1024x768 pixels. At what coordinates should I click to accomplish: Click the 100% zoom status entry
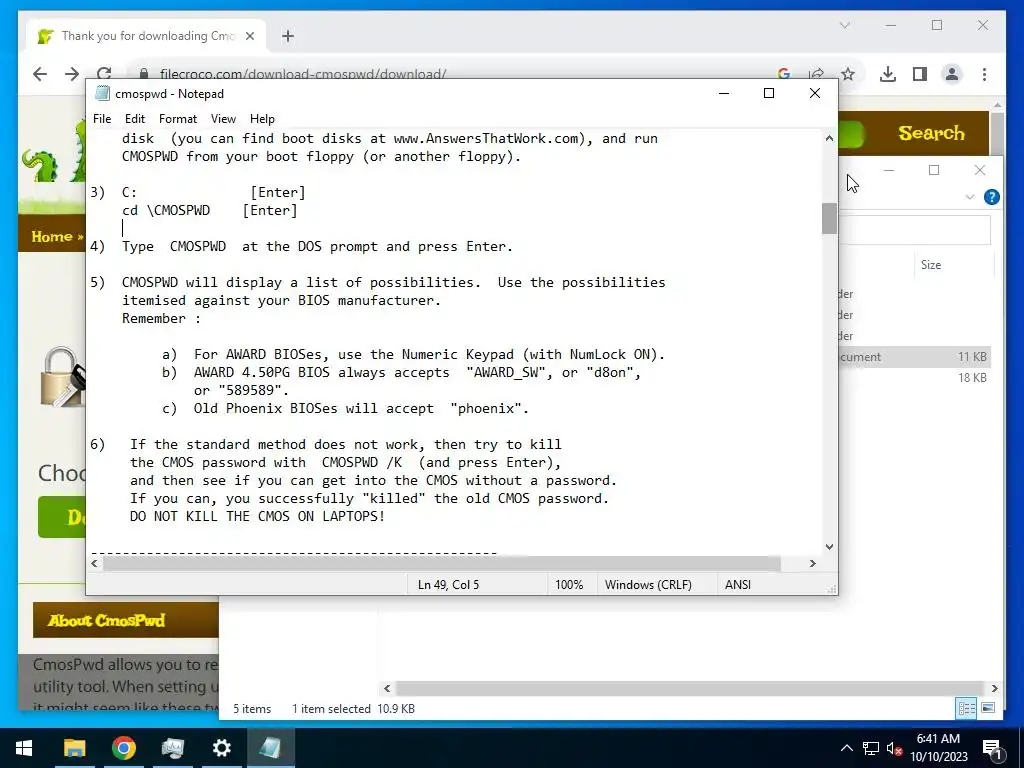coord(569,584)
